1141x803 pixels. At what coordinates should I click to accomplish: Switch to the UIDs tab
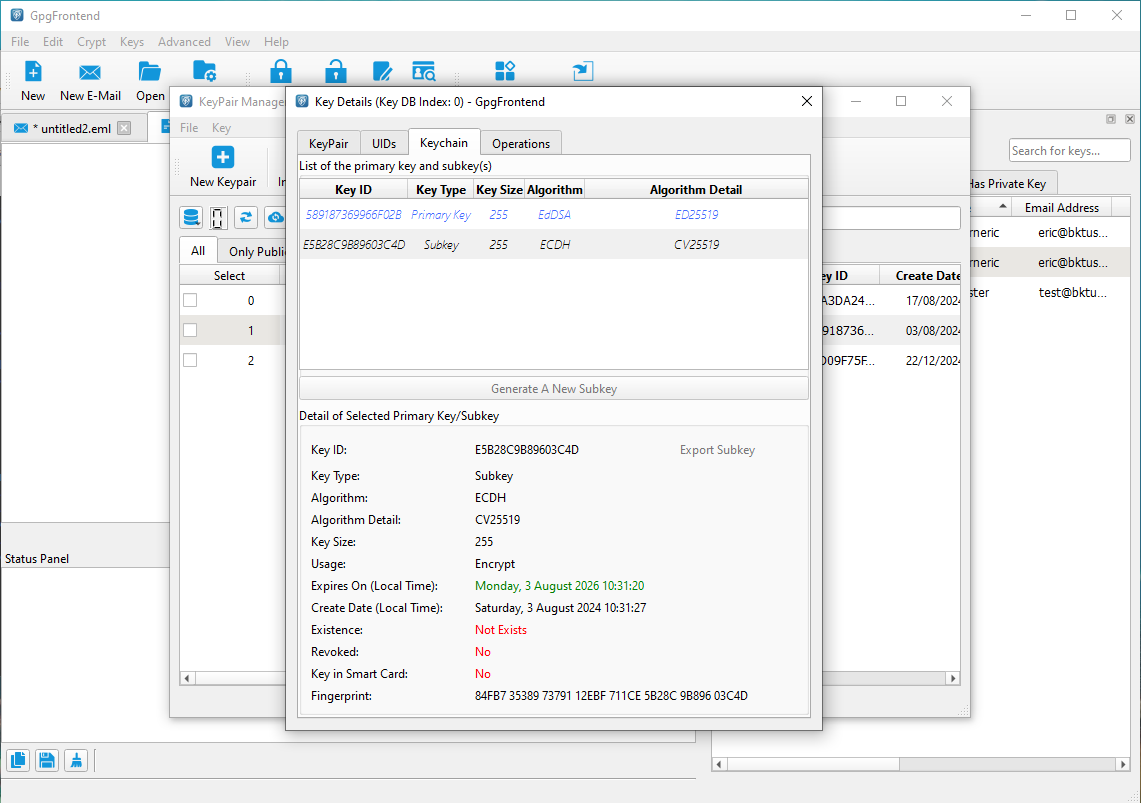coord(384,143)
